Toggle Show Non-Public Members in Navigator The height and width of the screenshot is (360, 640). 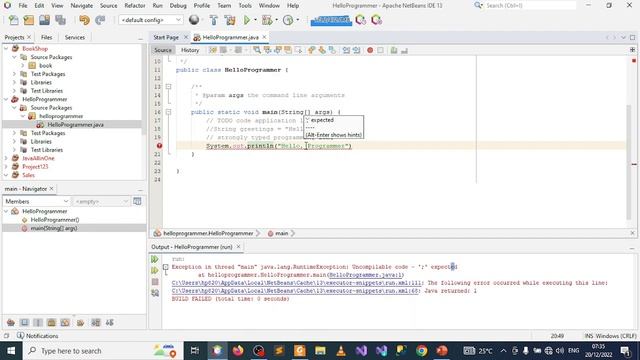[51, 322]
